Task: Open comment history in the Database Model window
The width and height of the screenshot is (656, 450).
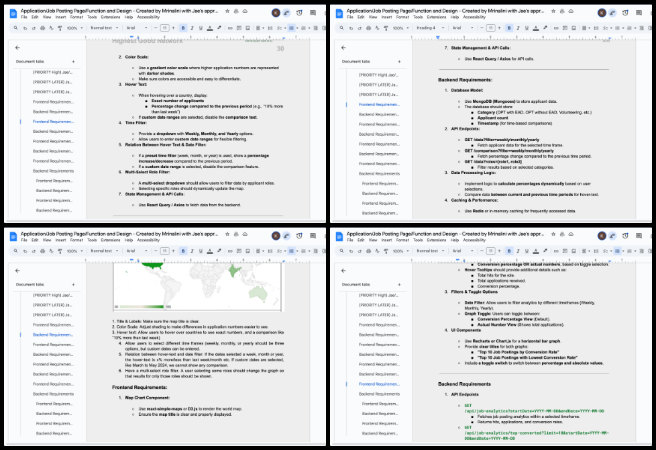Action: pyautogui.click(x=638, y=13)
